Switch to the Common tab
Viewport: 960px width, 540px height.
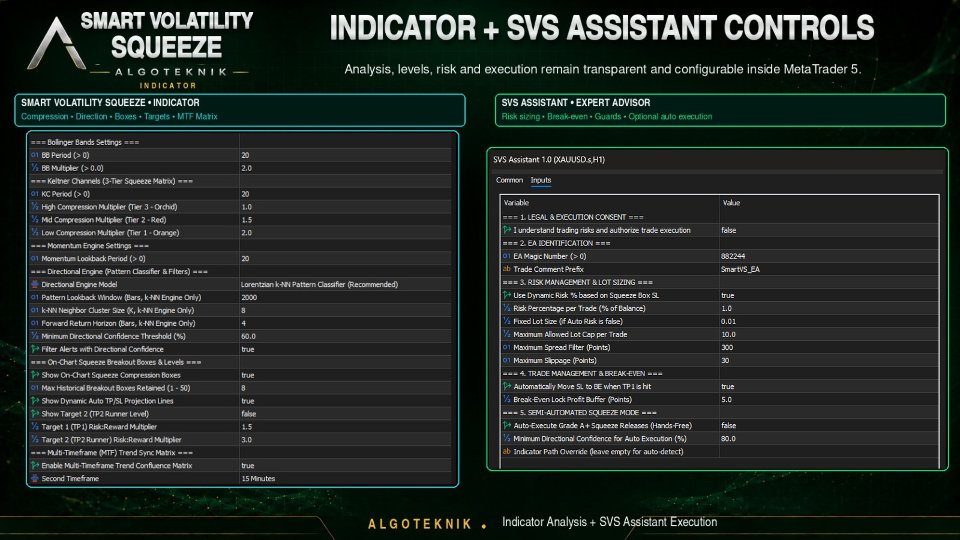[x=509, y=180]
